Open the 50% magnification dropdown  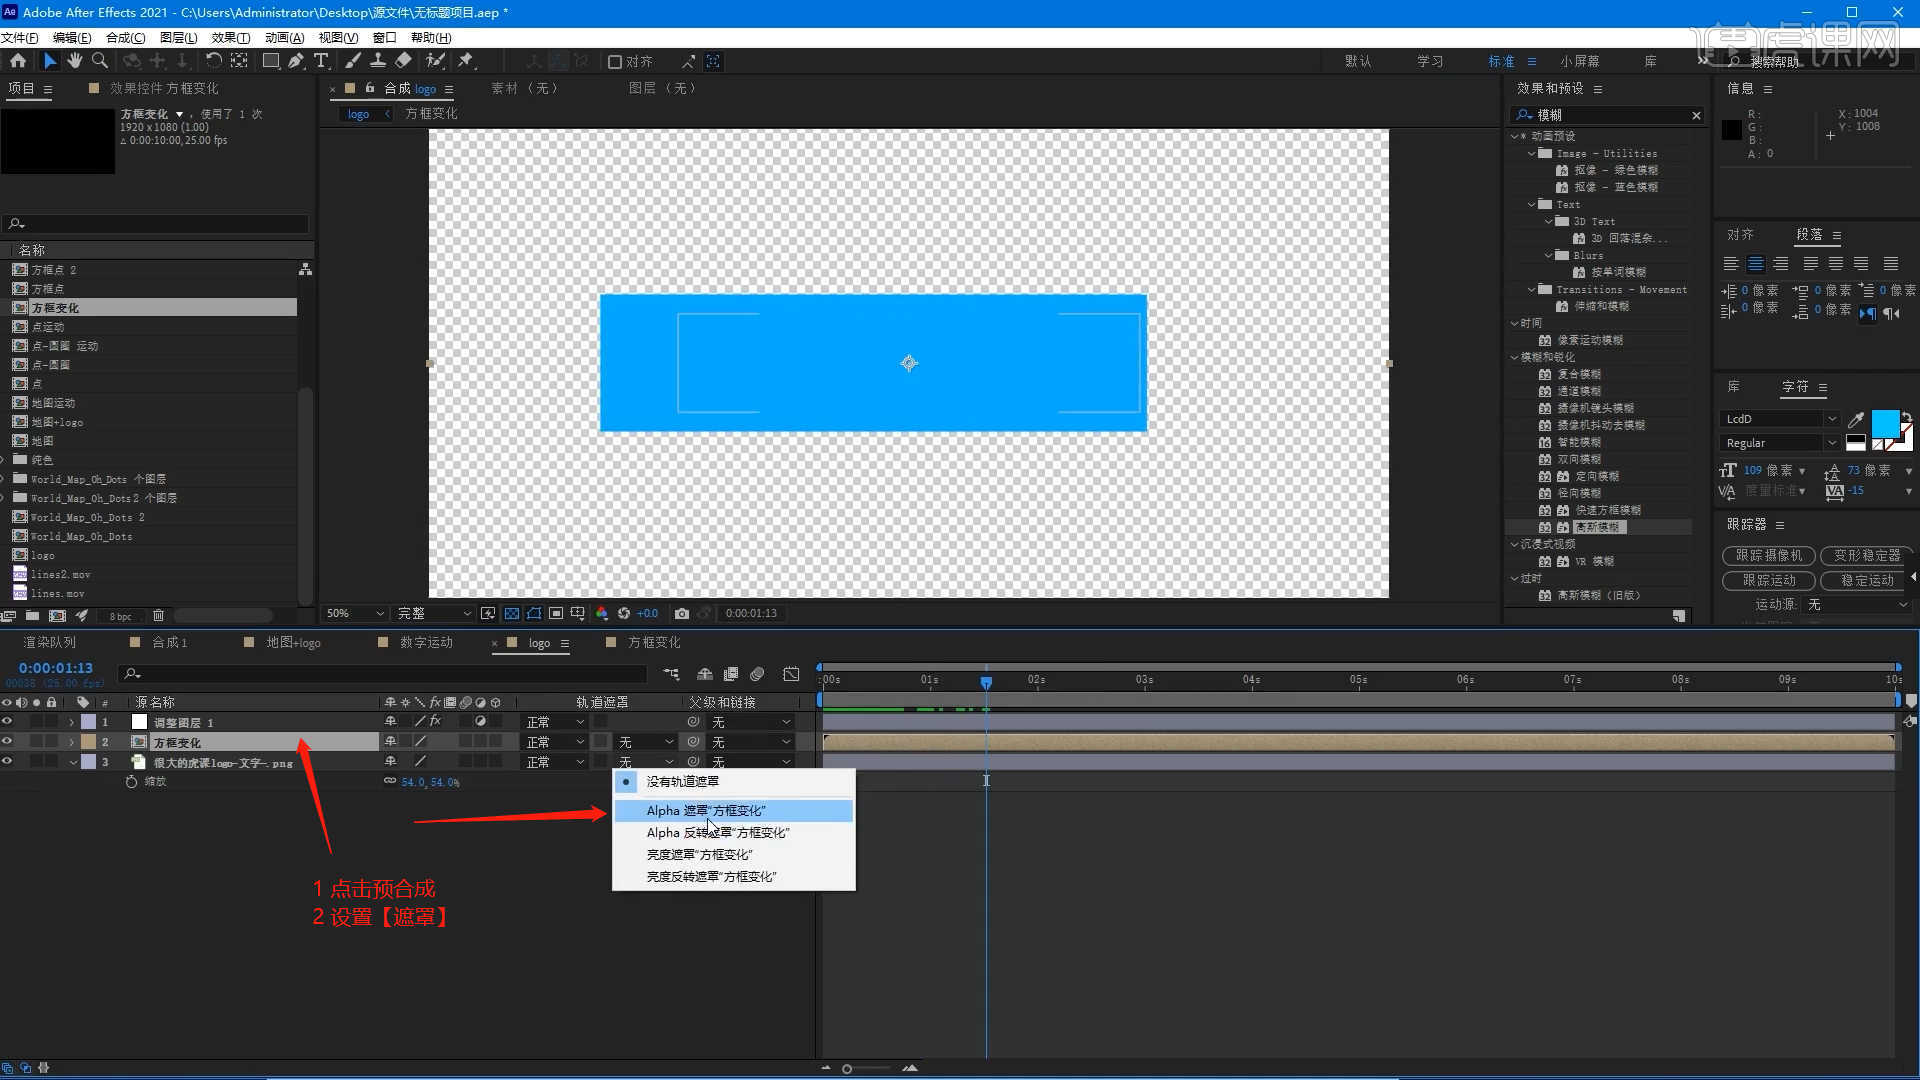[x=355, y=613]
